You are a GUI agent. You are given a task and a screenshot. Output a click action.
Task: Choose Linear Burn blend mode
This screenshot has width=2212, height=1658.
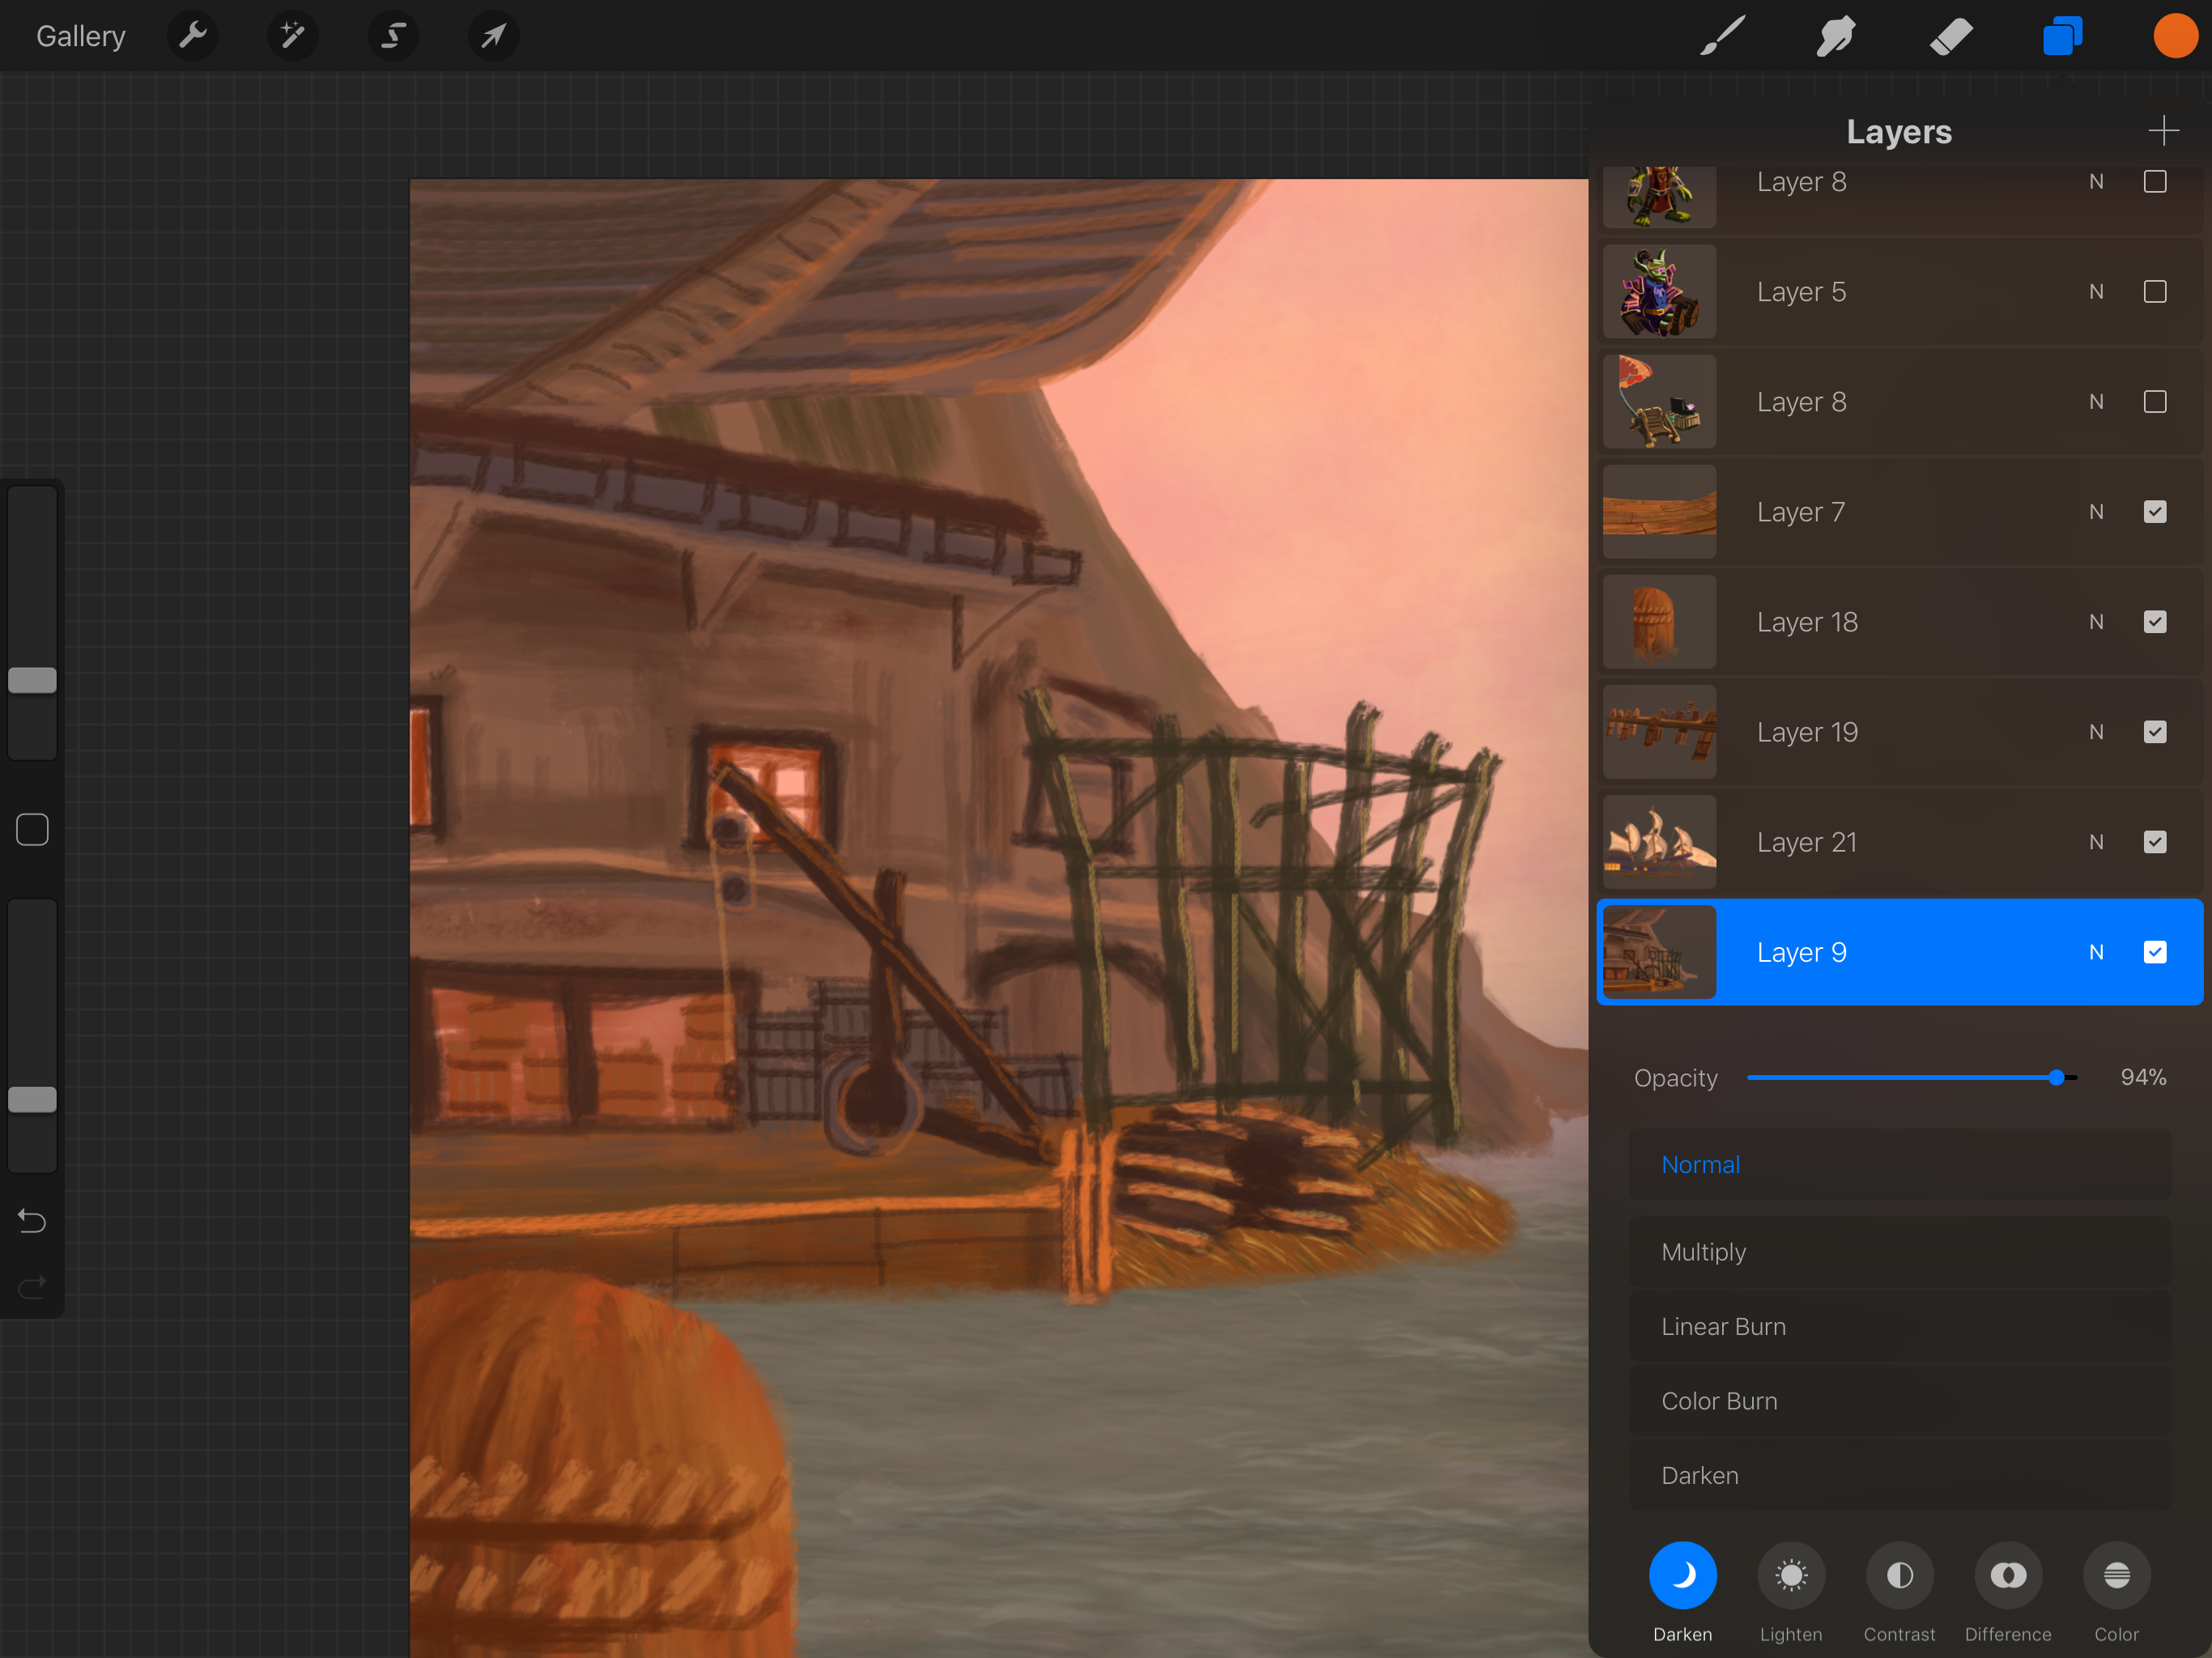click(x=1900, y=1327)
